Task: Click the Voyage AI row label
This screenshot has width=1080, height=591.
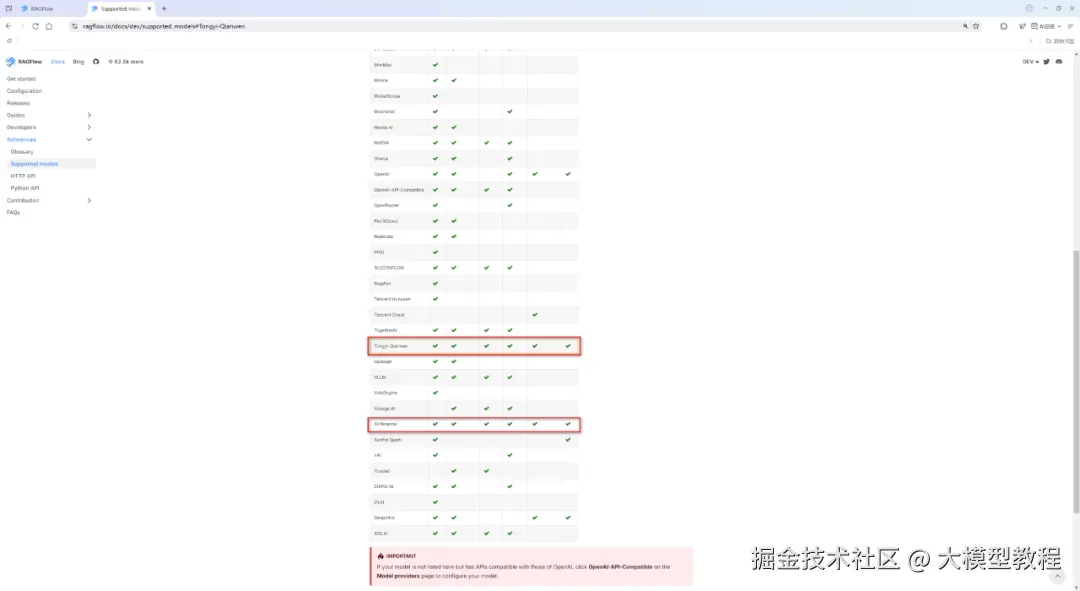Action: (x=384, y=408)
